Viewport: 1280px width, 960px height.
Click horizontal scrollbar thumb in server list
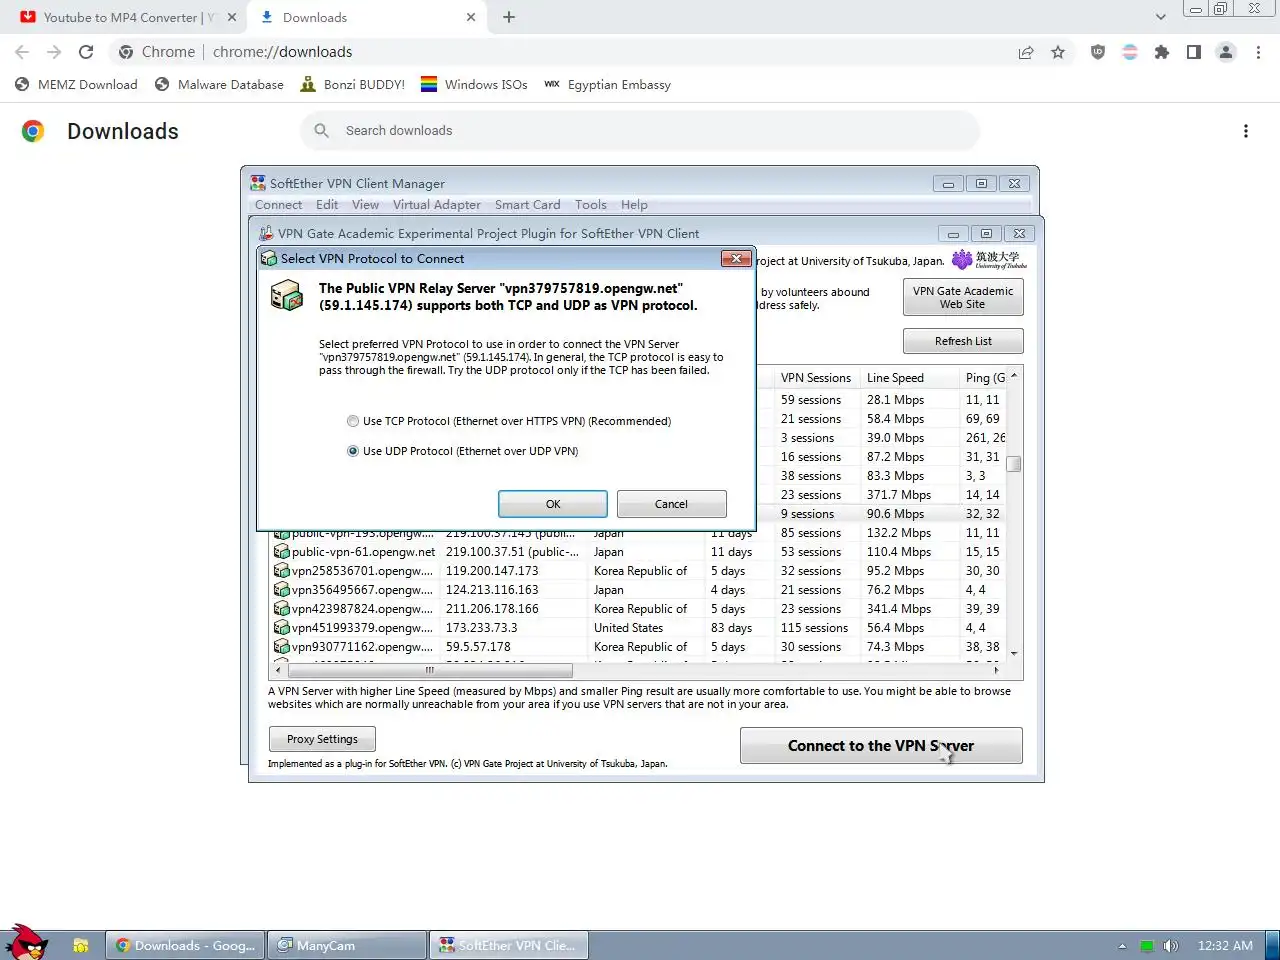[430, 670]
